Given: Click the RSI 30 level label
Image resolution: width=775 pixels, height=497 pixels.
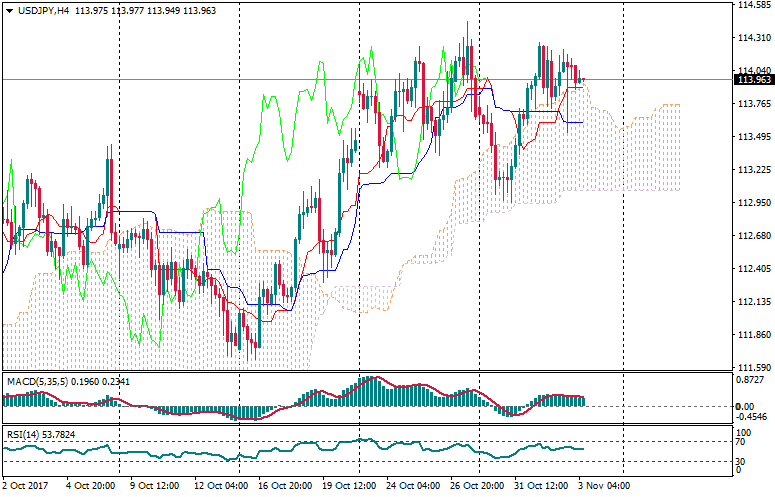Looking at the screenshot, I should [x=741, y=461].
